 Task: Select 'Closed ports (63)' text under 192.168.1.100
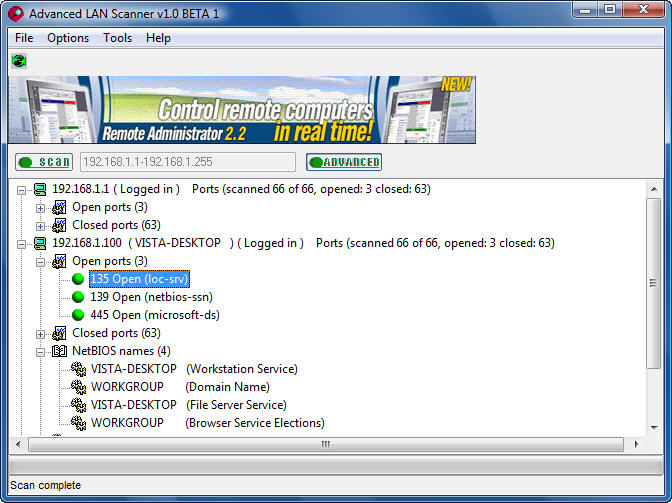coord(116,333)
